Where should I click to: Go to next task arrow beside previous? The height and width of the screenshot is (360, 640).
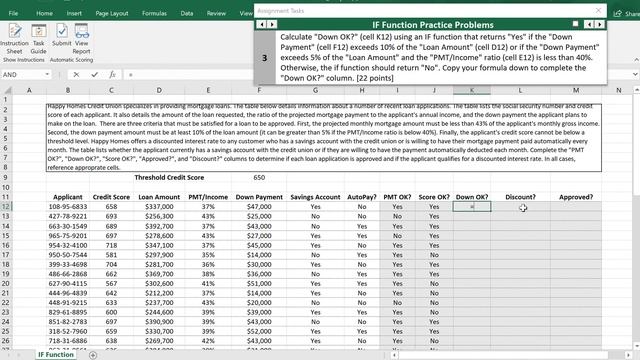pyautogui.click(x=272, y=24)
